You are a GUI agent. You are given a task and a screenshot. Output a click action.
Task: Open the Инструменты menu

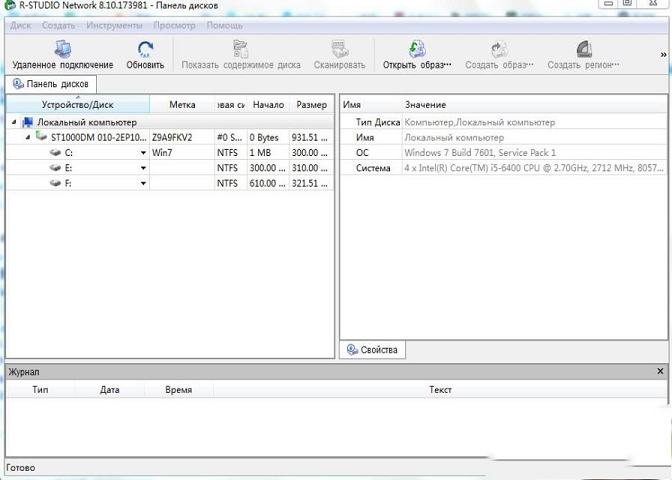(x=113, y=25)
